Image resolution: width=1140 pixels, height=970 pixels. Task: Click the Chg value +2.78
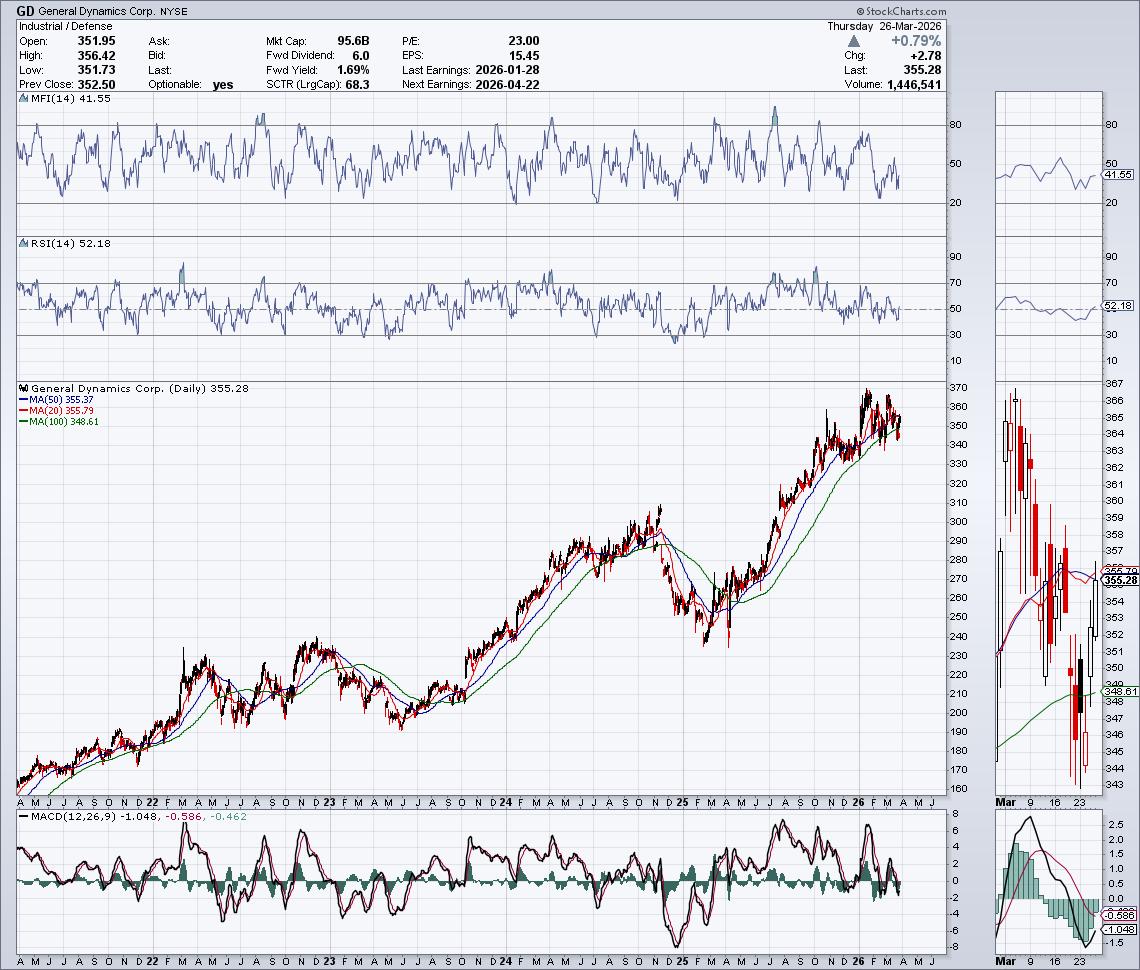click(x=926, y=55)
